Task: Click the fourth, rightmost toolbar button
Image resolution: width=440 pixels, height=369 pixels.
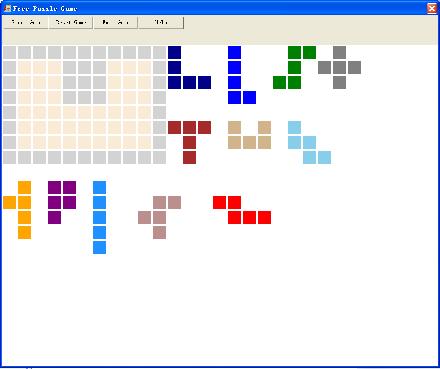Action: [161, 22]
